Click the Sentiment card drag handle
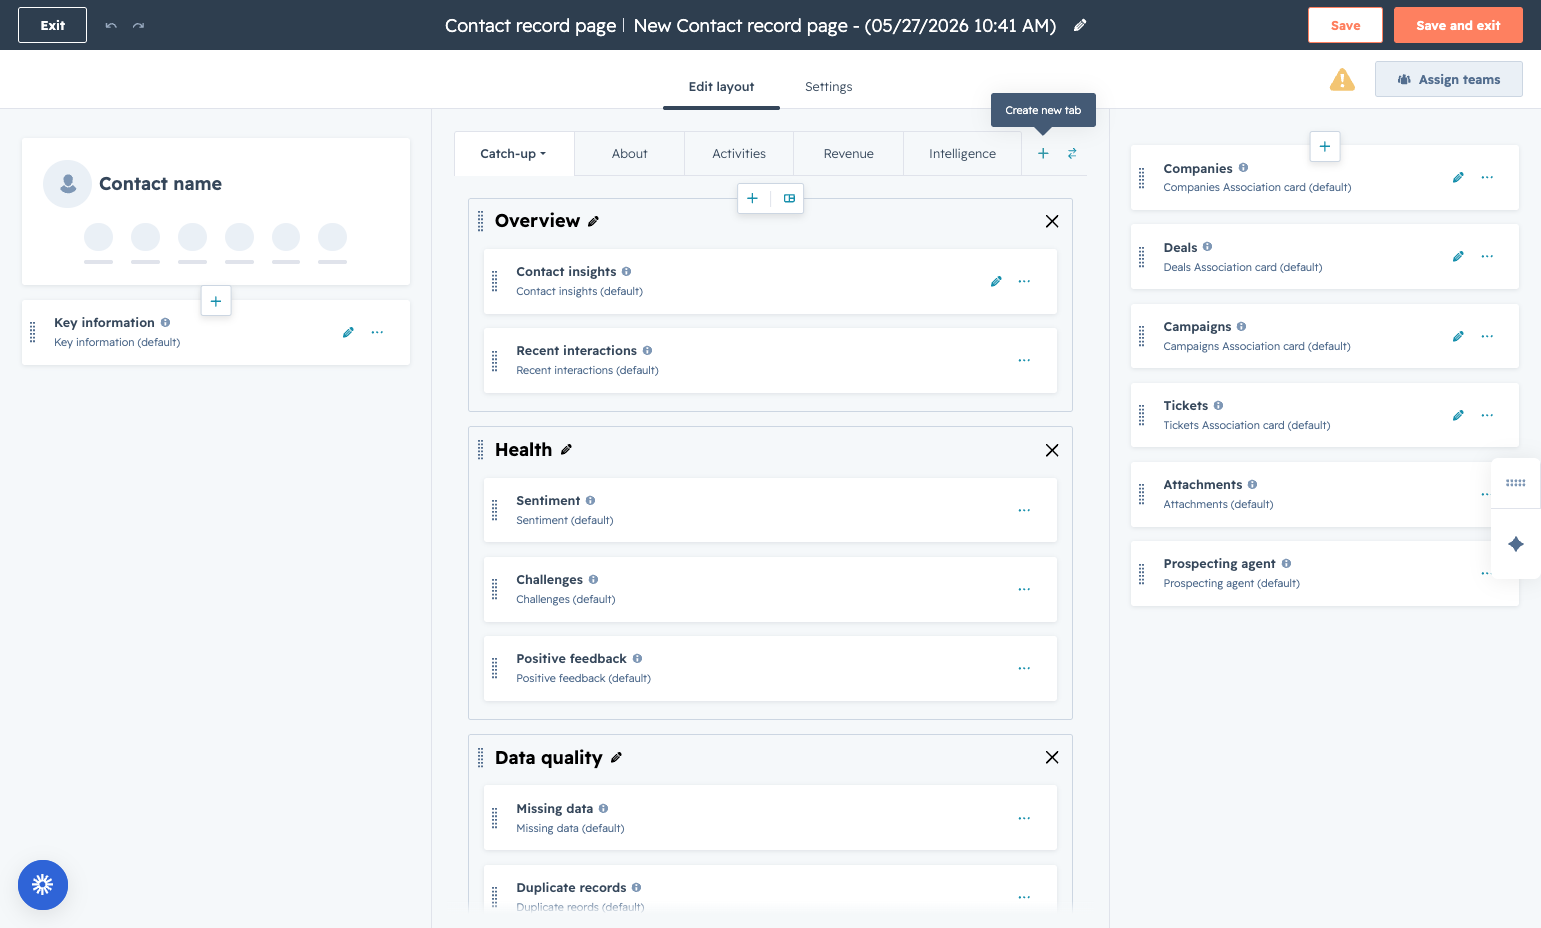This screenshot has height=928, width=1541. pos(494,510)
